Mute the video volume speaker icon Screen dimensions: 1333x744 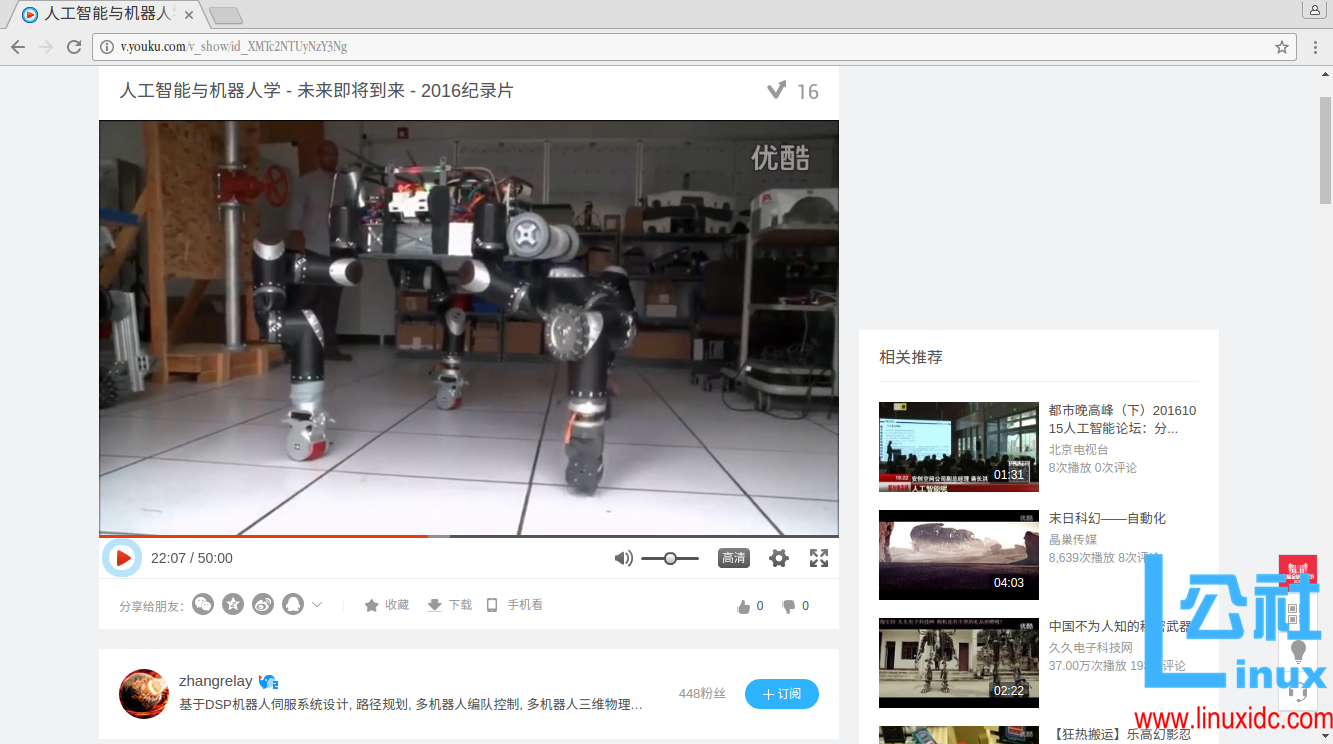click(623, 558)
